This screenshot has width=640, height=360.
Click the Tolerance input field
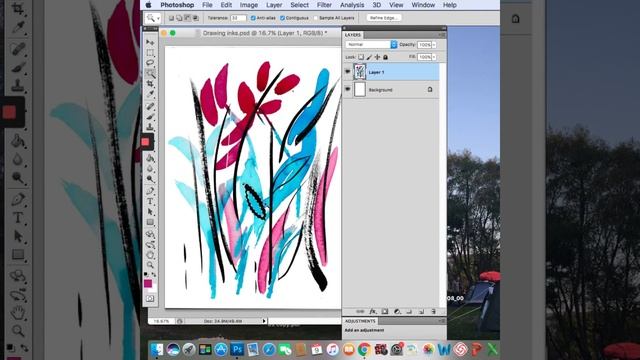coord(238,18)
